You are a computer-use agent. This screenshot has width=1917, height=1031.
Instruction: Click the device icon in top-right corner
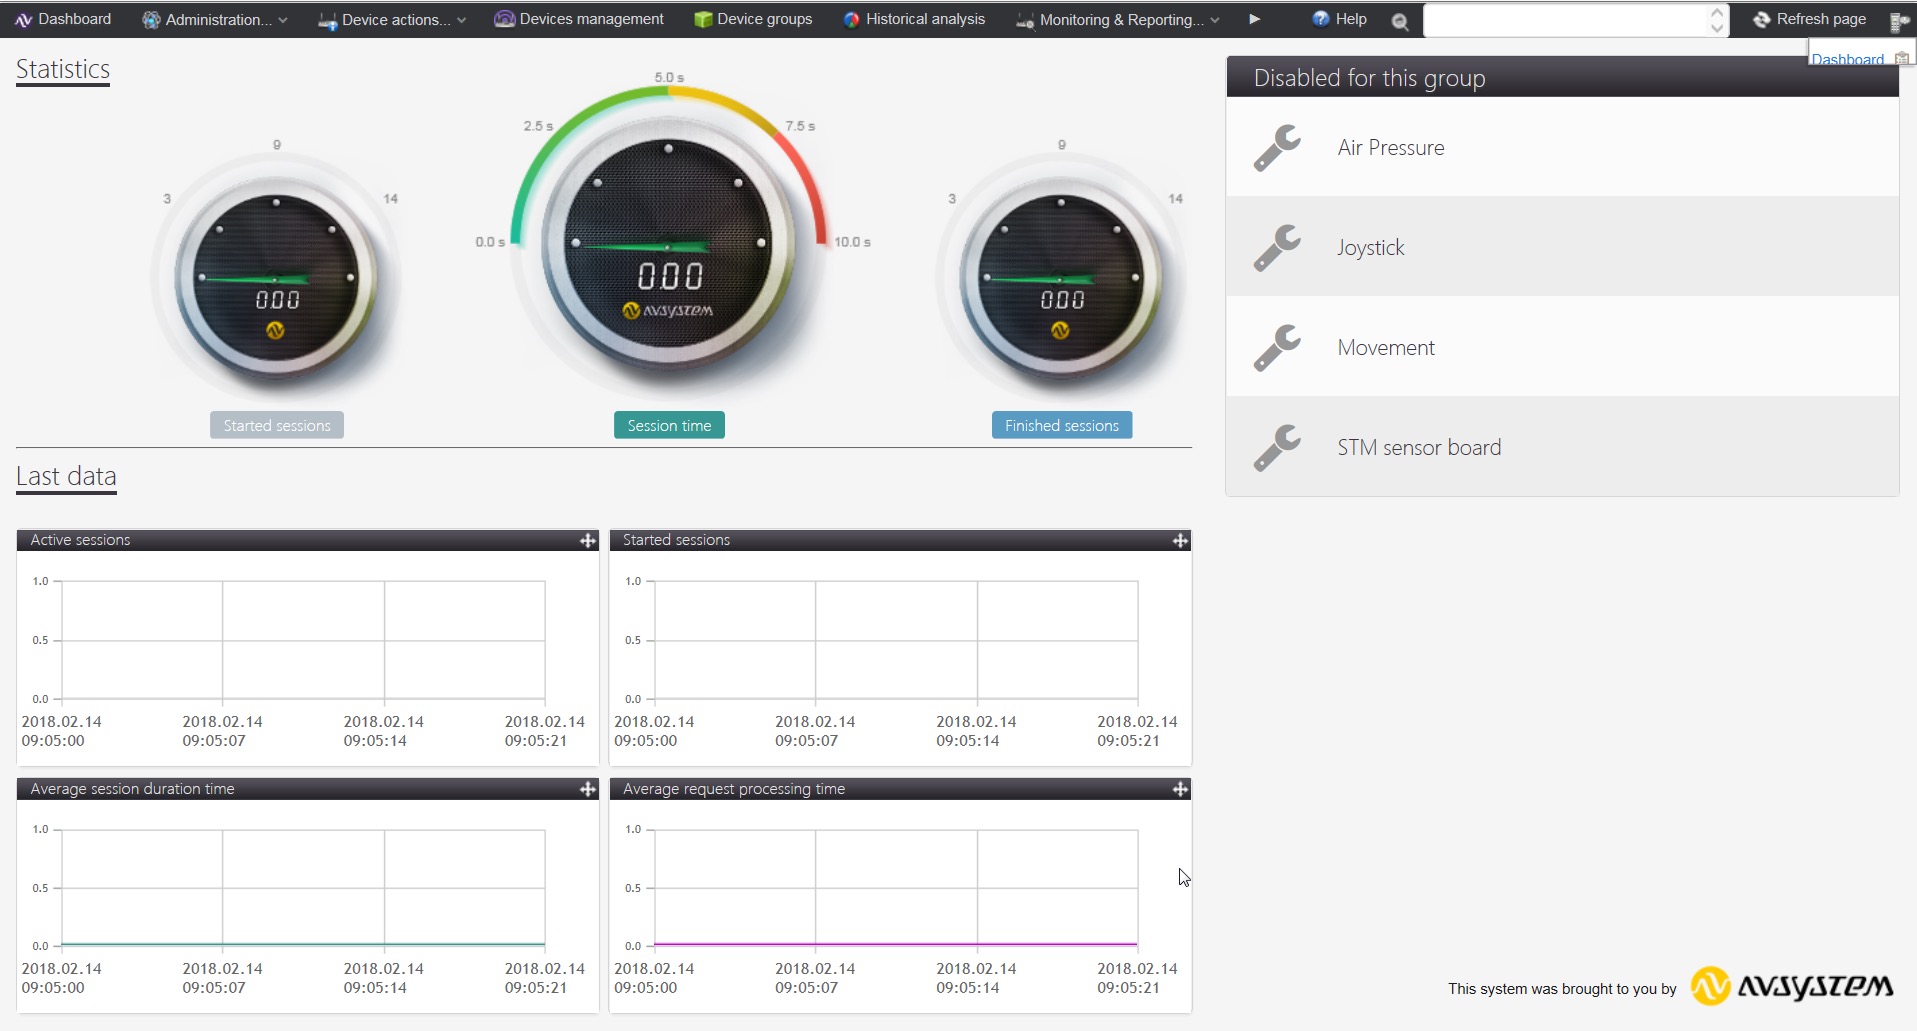[x=1899, y=21]
